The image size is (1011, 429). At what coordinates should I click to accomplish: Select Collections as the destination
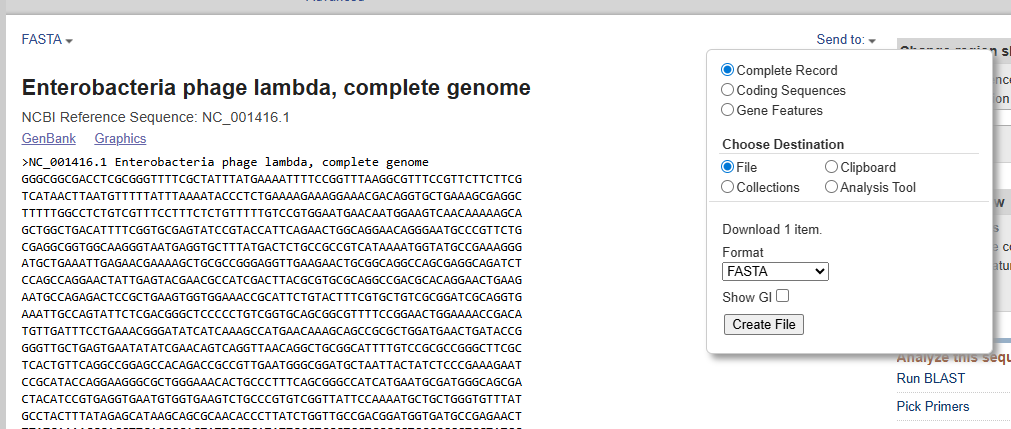coord(728,188)
